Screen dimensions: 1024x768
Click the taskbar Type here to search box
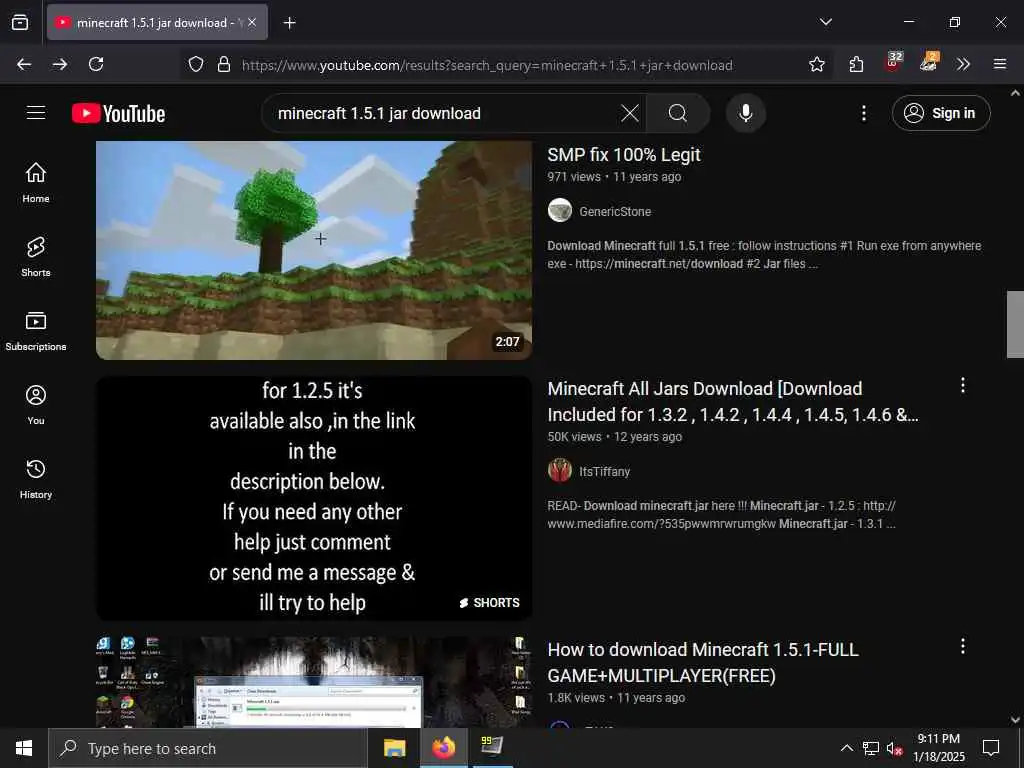pos(208,748)
